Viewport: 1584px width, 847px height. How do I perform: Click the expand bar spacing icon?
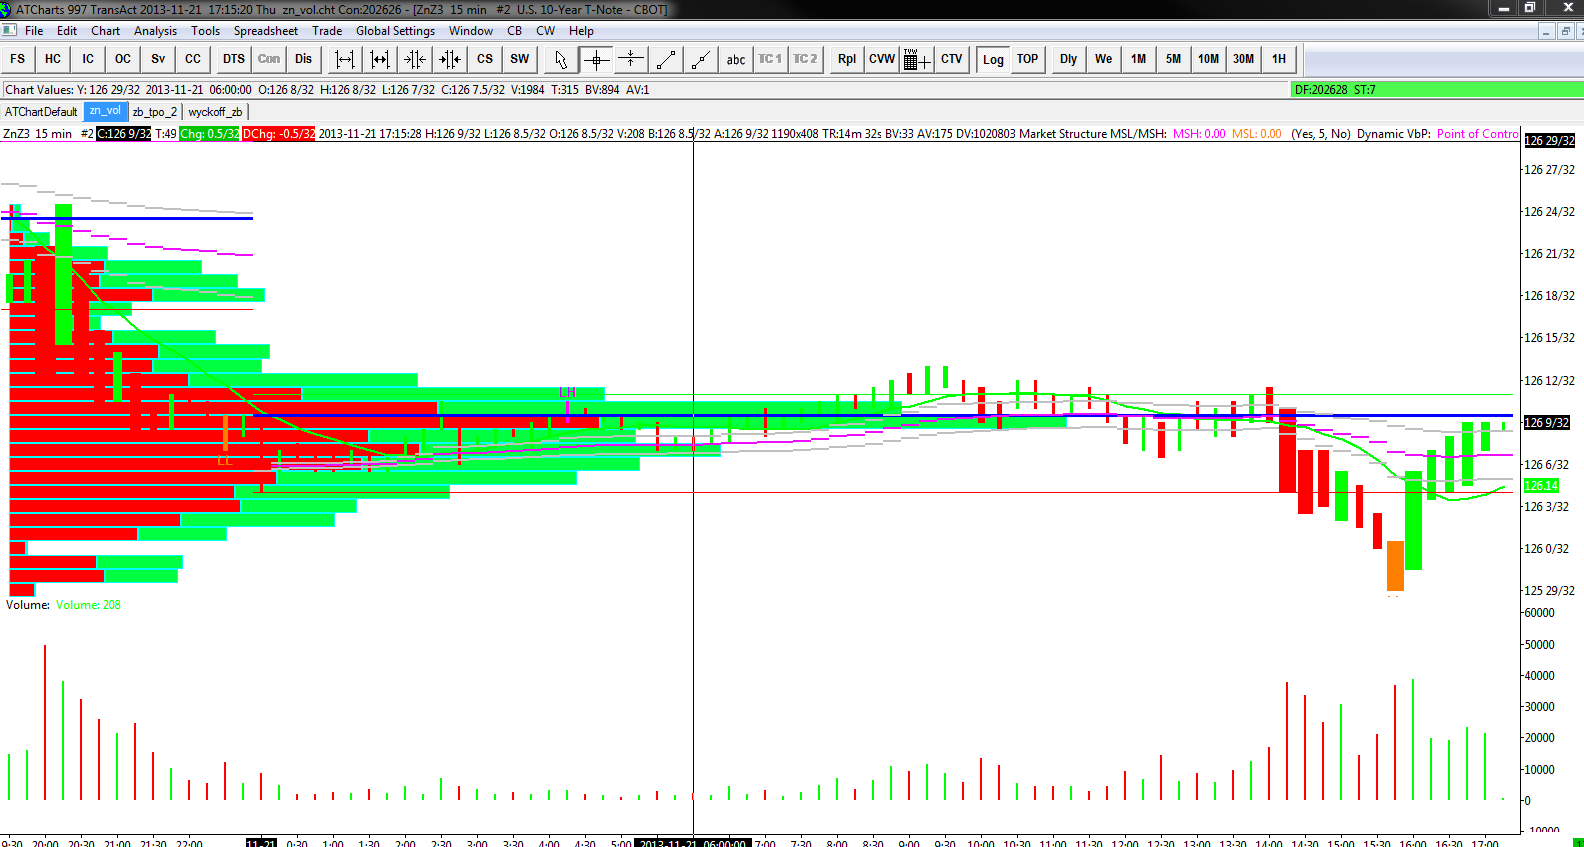pyautogui.click(x=345, y=59)
